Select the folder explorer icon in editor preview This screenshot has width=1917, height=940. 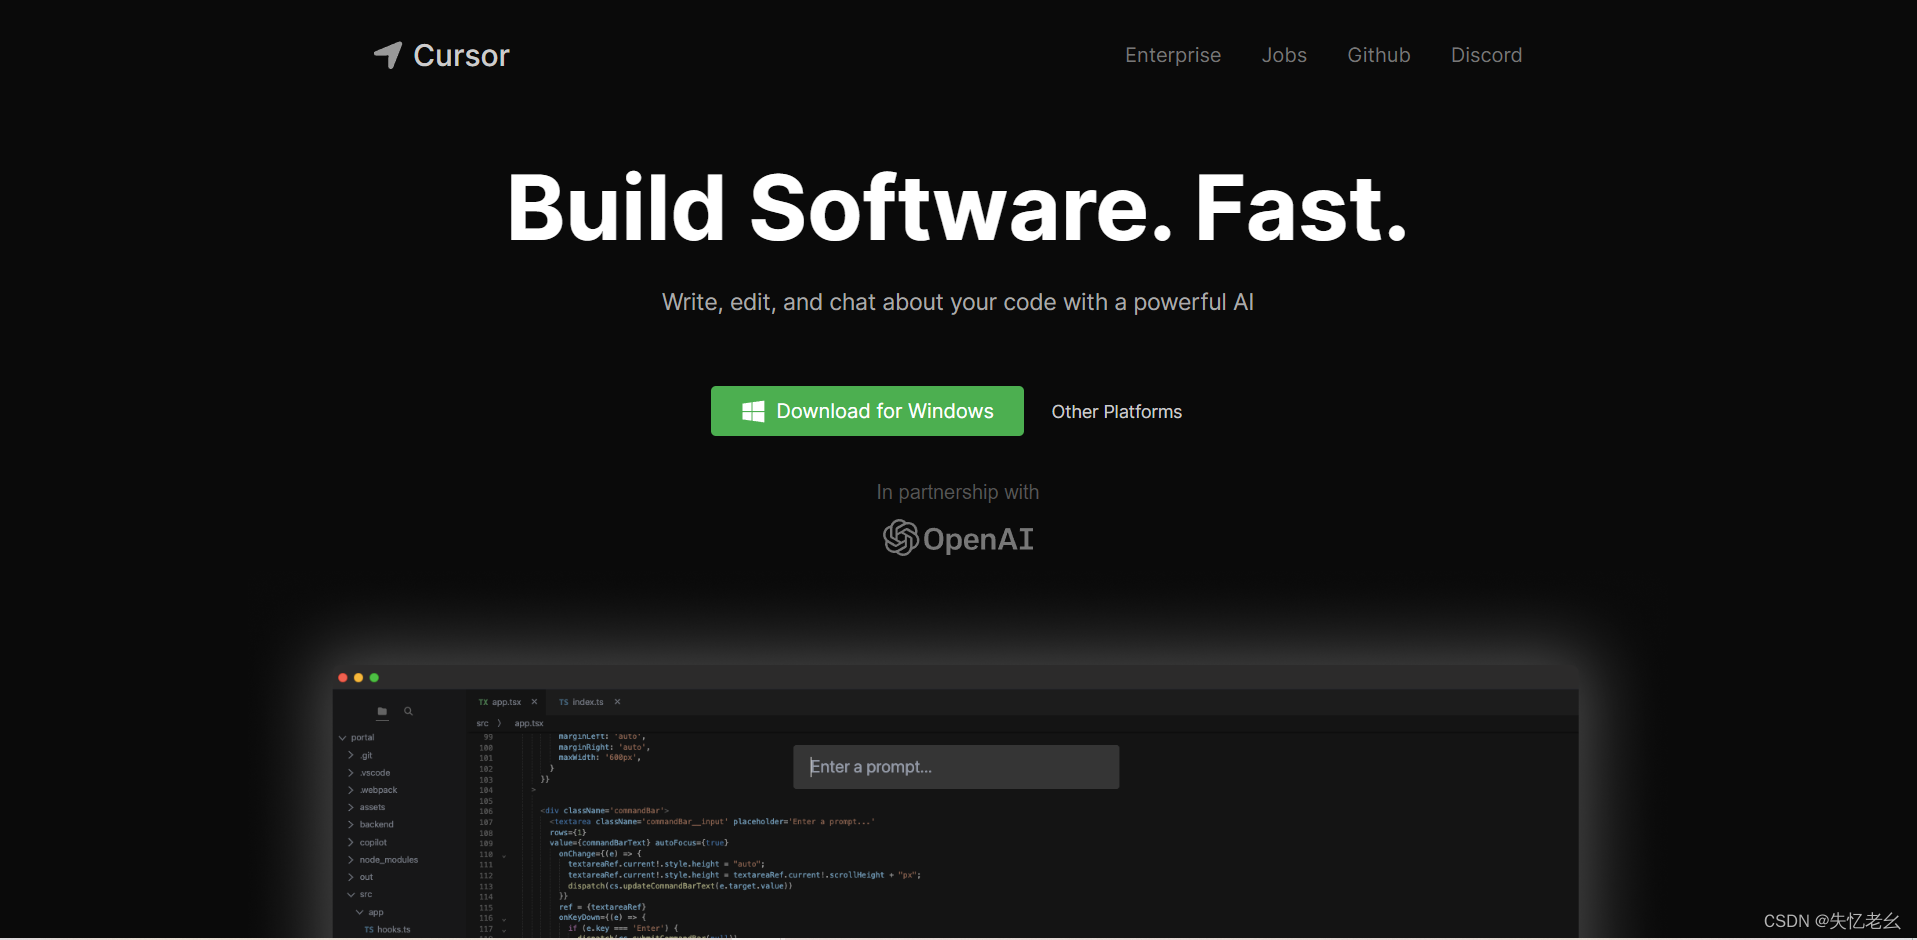pyautogui.click(x=382, y=711)
